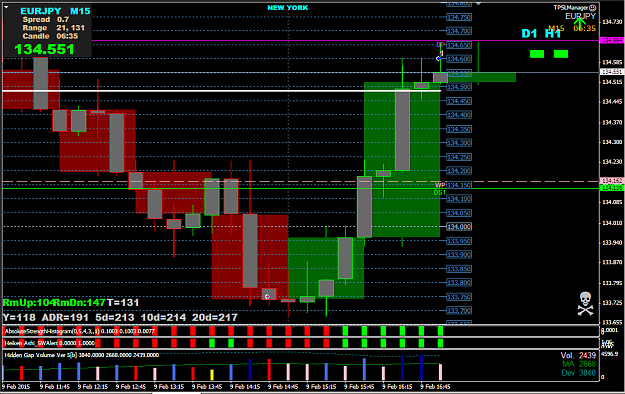This screenshot has height=394, width=625.
Task: Click the 133.655 price on the right axis
Action: pos(612,322)
